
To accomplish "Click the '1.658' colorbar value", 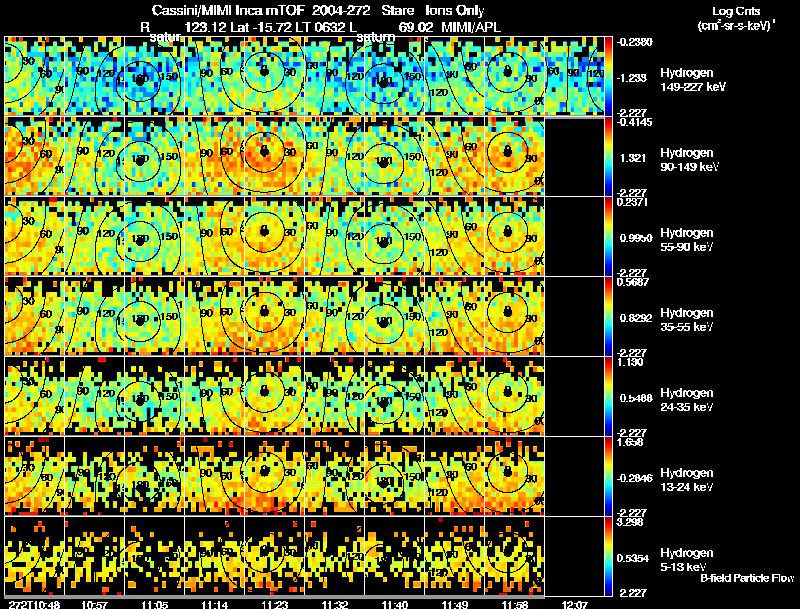I will 631,442.
